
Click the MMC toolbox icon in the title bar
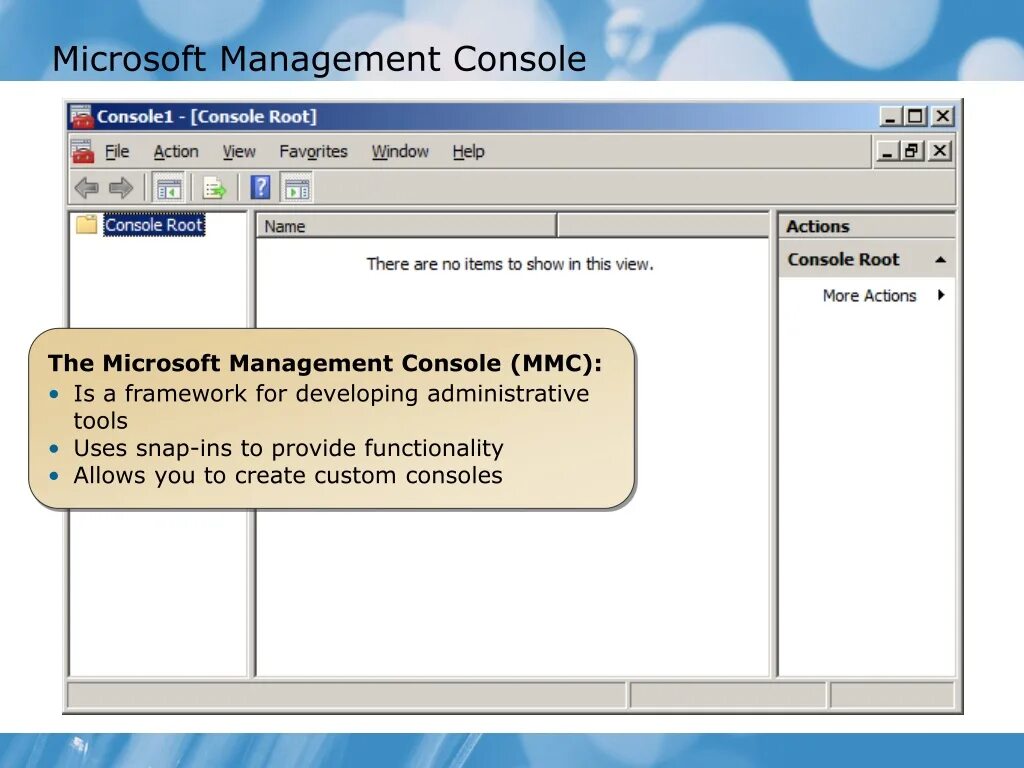[x=82, y=116]
